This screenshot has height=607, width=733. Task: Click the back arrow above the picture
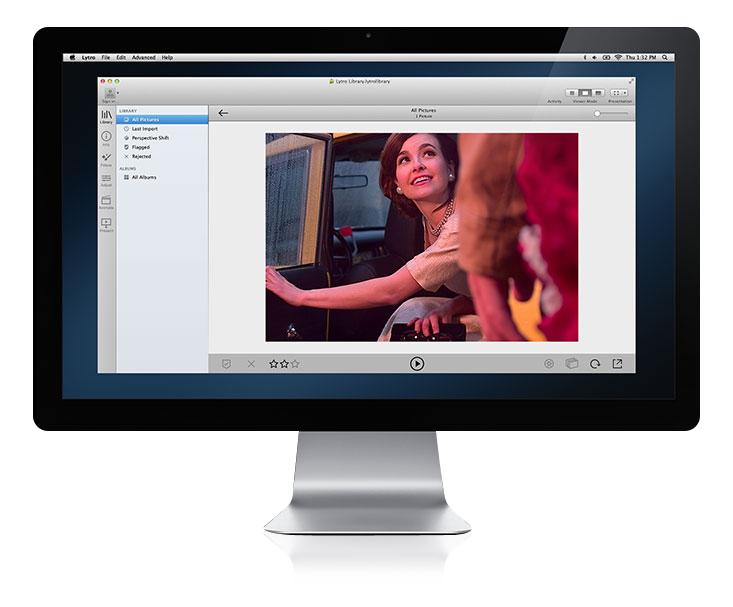[223, 113]
